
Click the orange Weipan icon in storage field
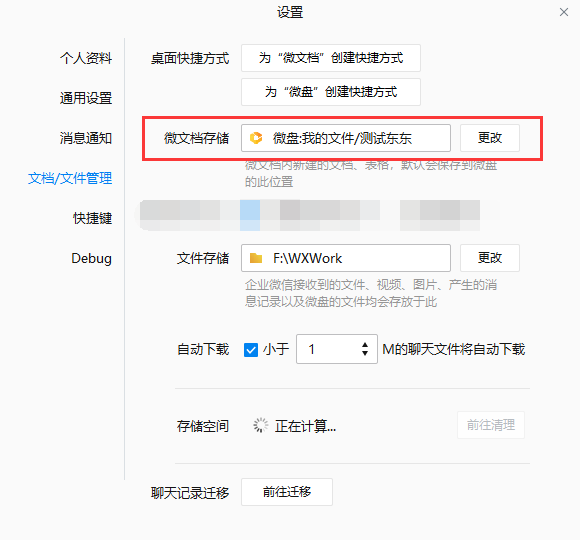(x=256, y=138)
